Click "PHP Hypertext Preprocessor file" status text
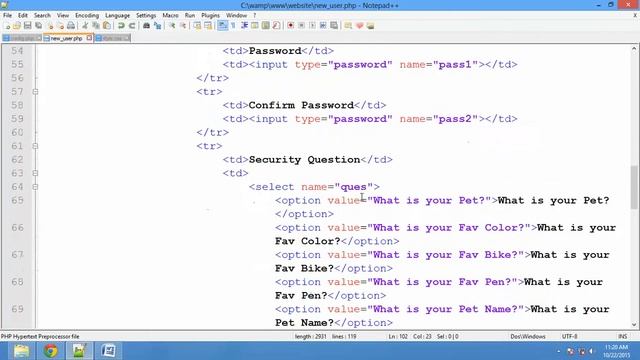The height and width of the screenshot is (360, 640). [x=40, y=337]
